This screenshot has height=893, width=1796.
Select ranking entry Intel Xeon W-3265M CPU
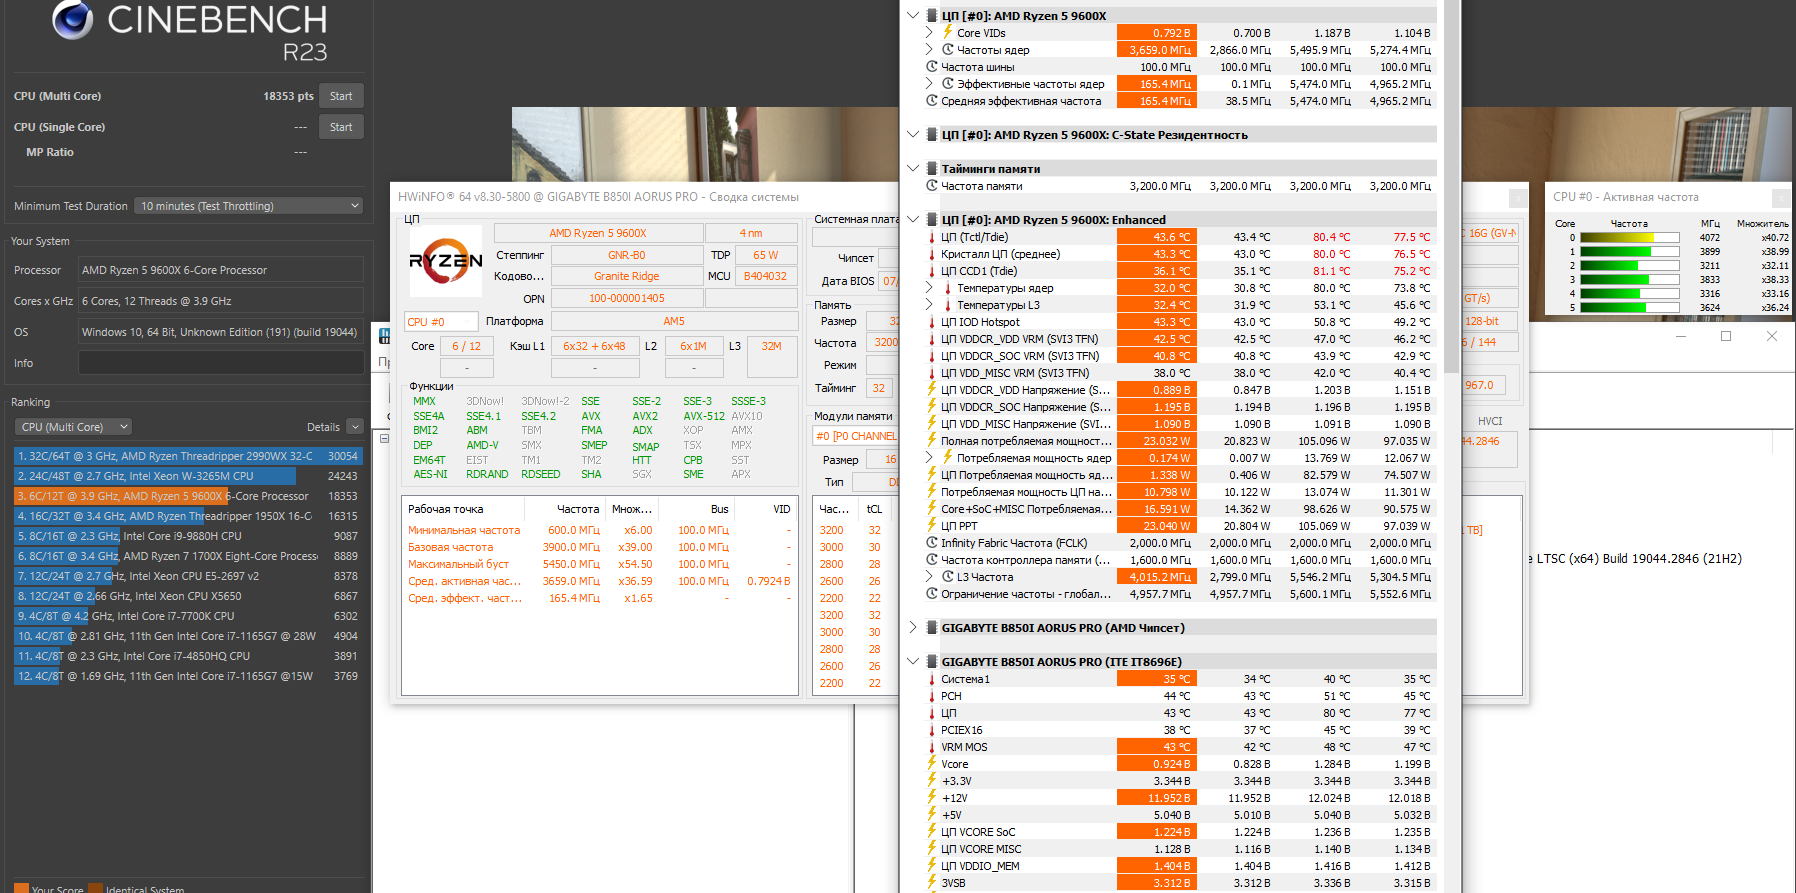[x=187, y=476]
